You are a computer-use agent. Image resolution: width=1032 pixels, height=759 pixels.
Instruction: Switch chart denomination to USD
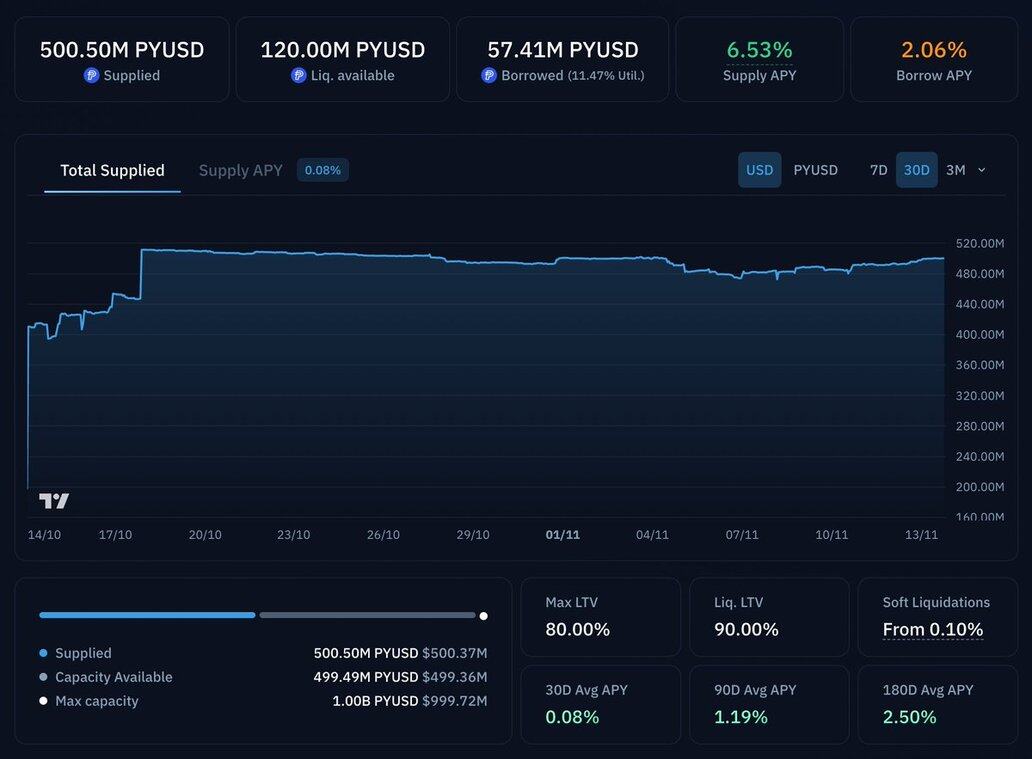[759, 170]
